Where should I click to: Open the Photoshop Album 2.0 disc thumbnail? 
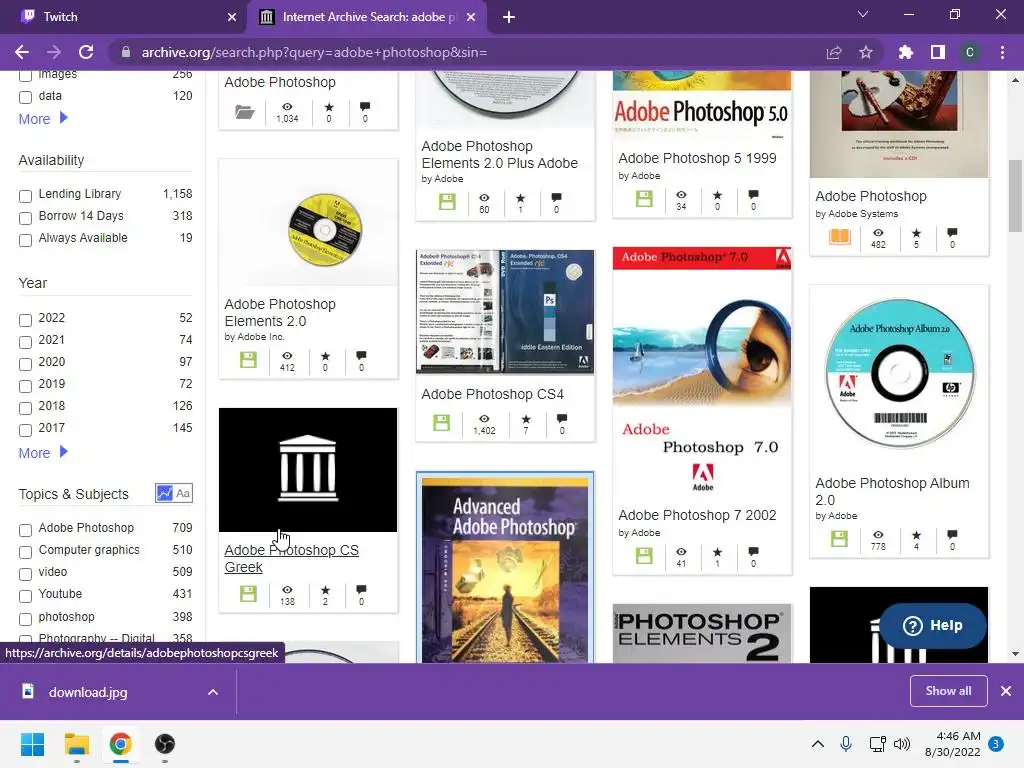(x=899, y=374)
